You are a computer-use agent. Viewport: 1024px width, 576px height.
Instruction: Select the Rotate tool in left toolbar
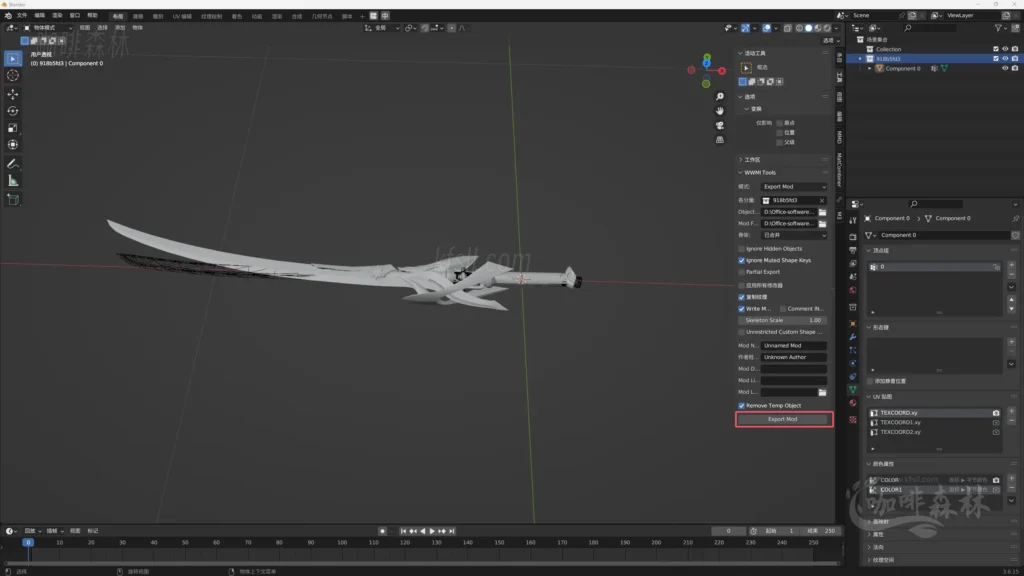tap(13, 111)
